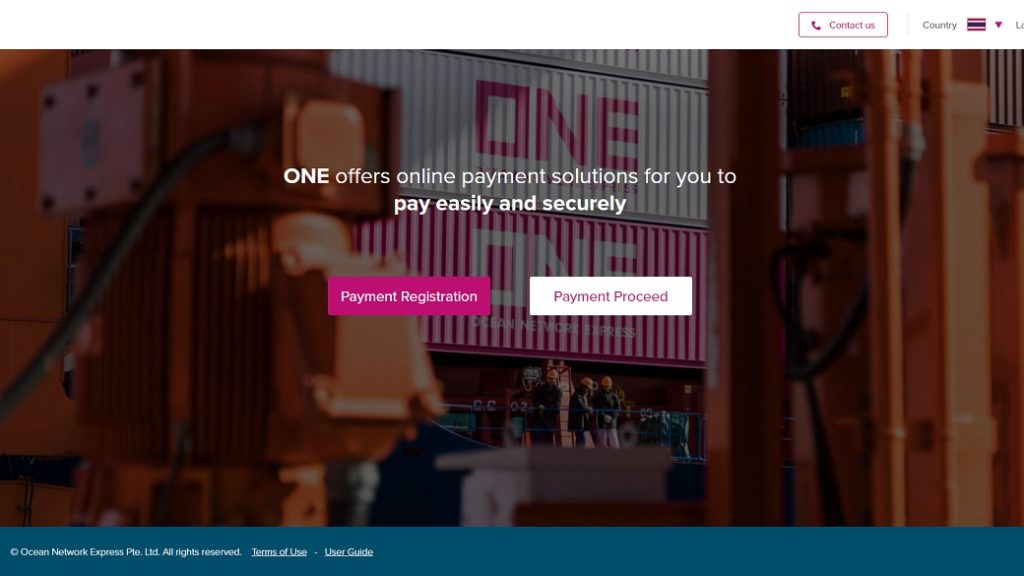Click the ONE logo on upper container
The width and height of the screenshot is (1024, 576).
(x=558, y=127)
